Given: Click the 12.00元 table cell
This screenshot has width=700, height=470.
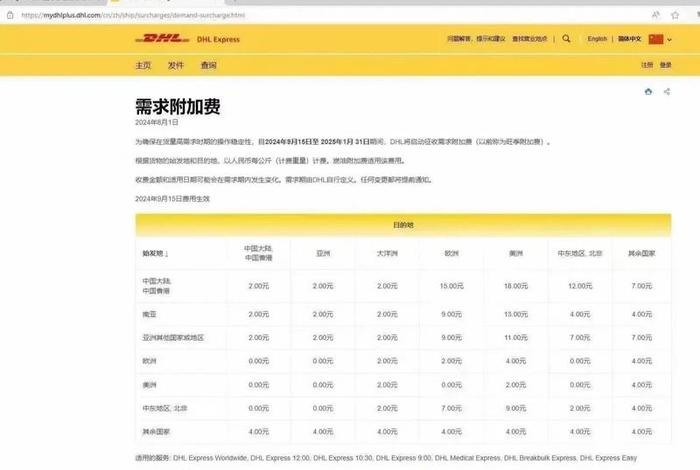Looking at the screenshot, I should (580, 286).
